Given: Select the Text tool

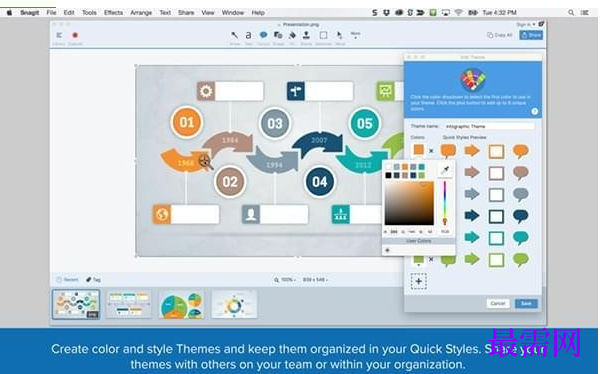Looking at the screenshot, I should (248, 35).
